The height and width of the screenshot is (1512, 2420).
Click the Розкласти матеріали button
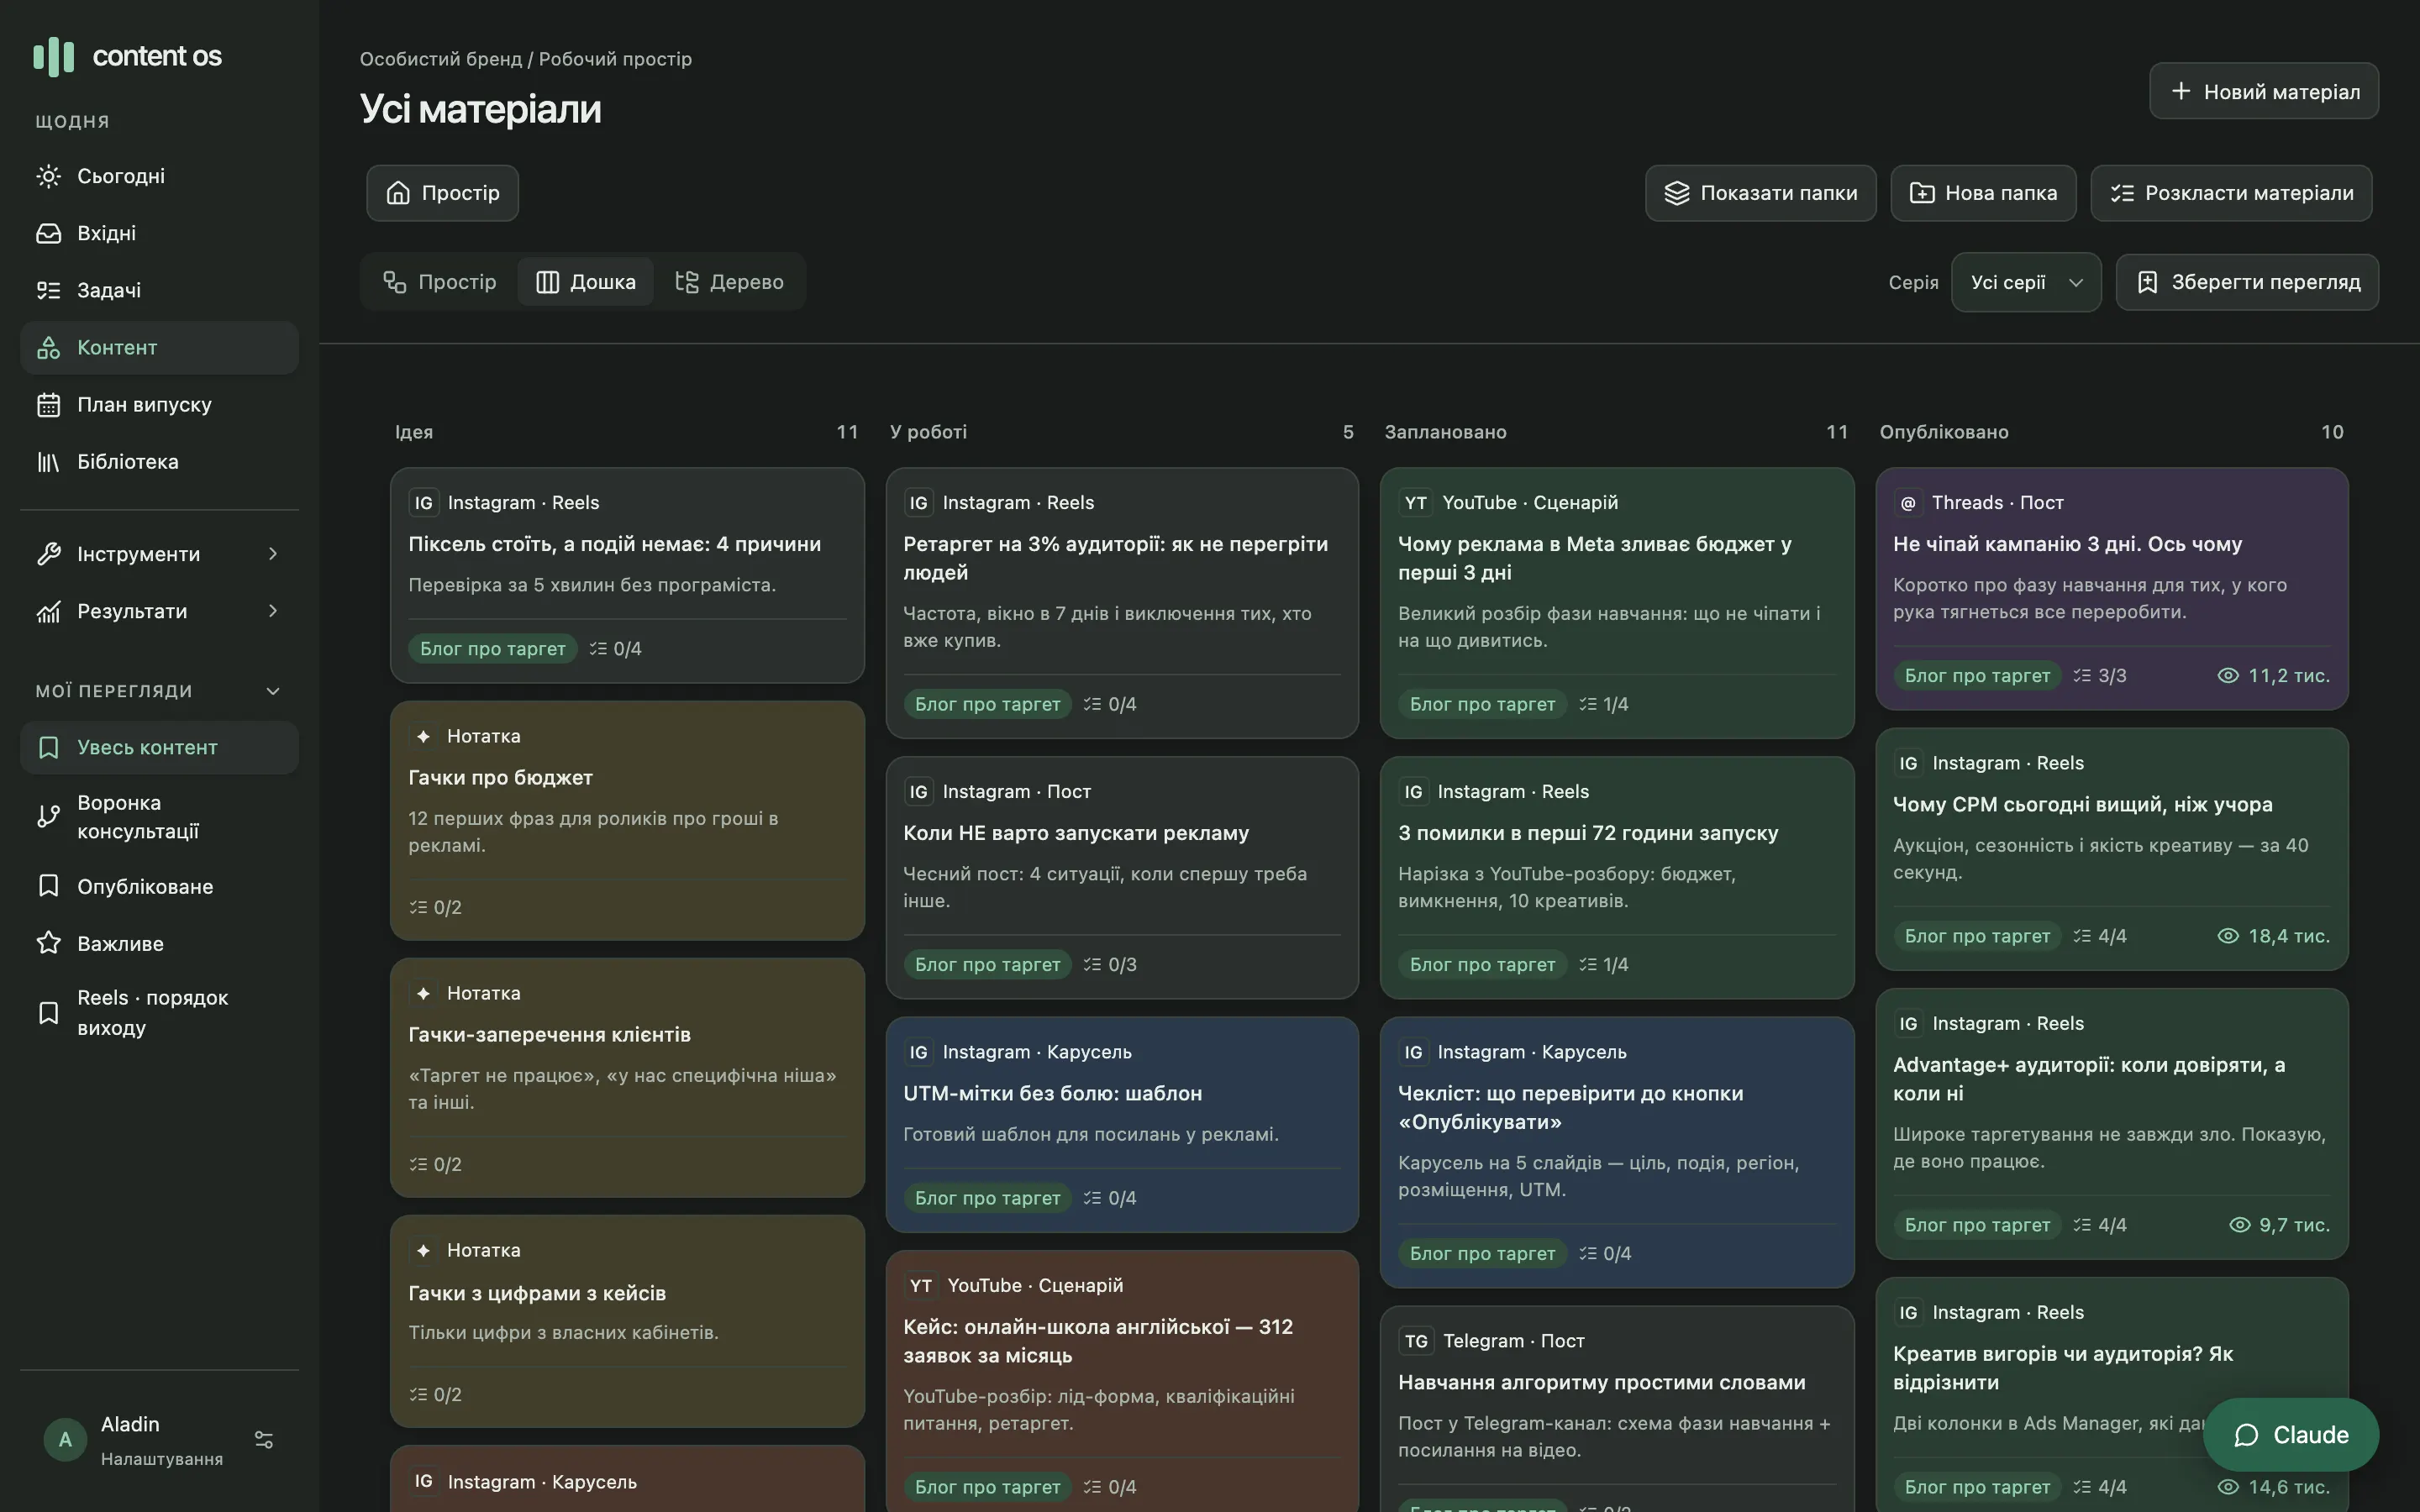point(2231,193)
